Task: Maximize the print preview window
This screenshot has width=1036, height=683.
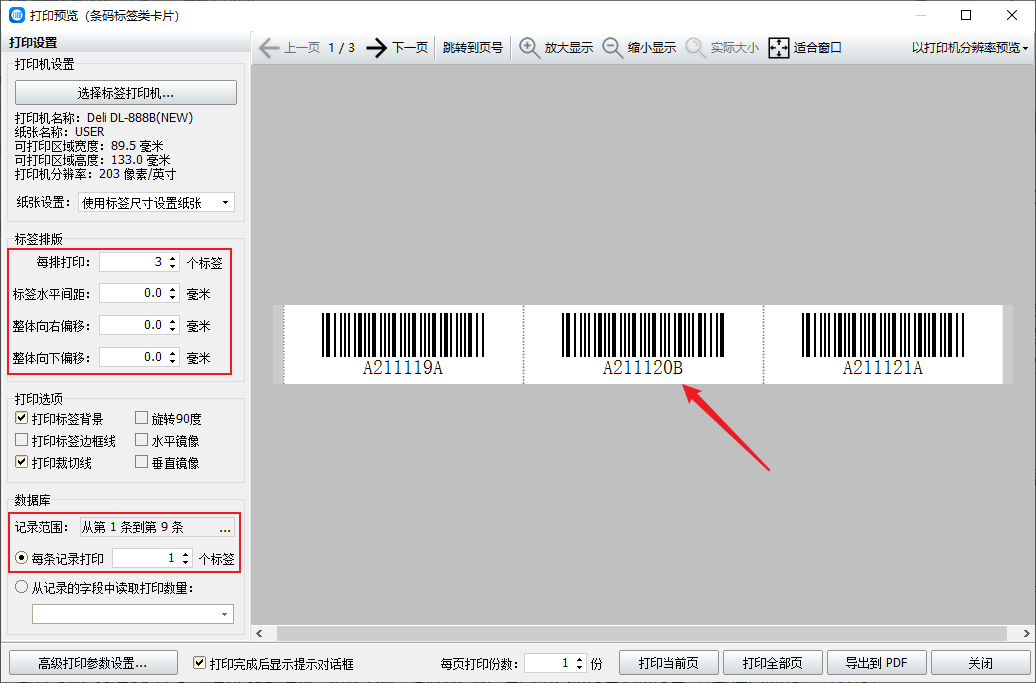Action: tap(966, 15)
